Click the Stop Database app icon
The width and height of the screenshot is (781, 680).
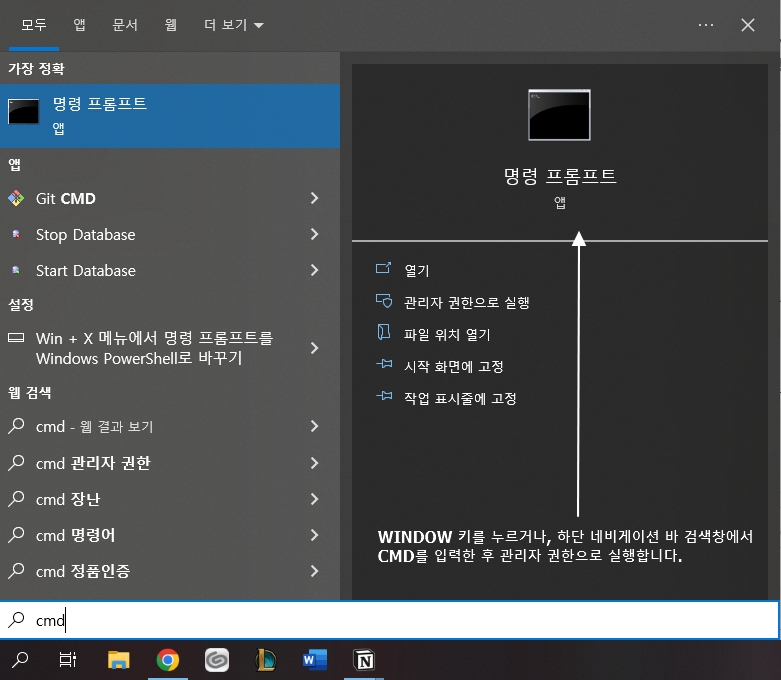(x=16, y=234)
